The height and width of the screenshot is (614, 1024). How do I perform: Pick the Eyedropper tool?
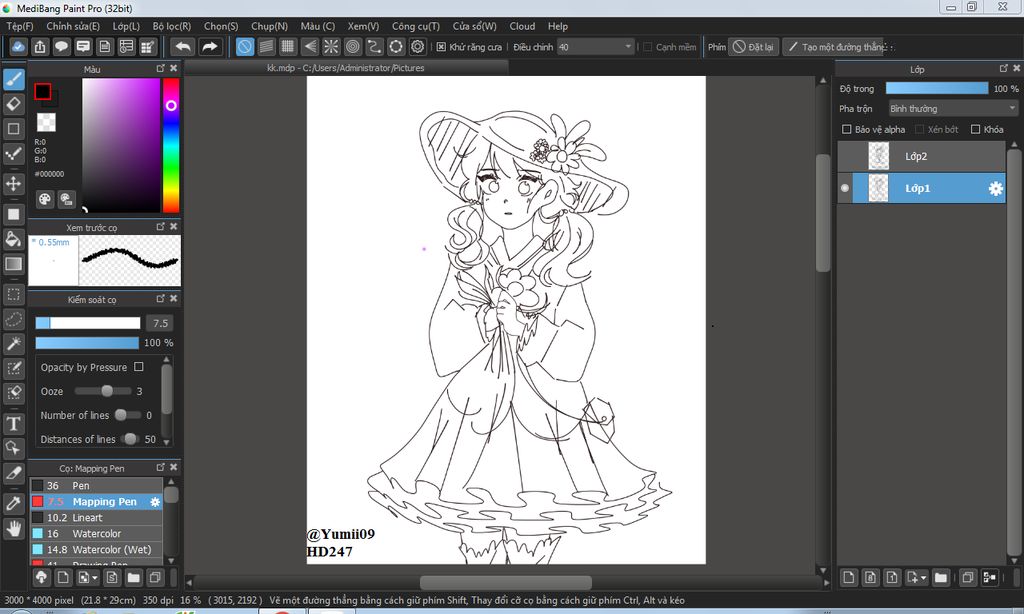pos(14,504)
